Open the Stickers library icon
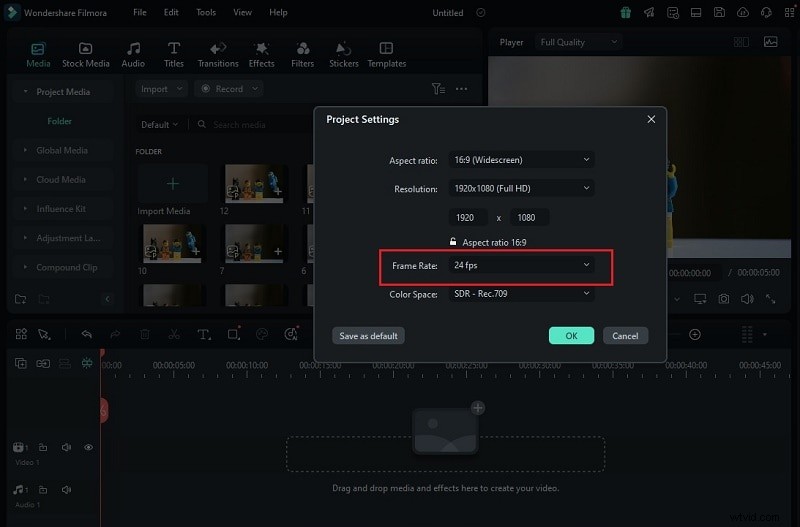Viewport: 800px width, 527px height. pyautogui.click(x=343, y=54)
